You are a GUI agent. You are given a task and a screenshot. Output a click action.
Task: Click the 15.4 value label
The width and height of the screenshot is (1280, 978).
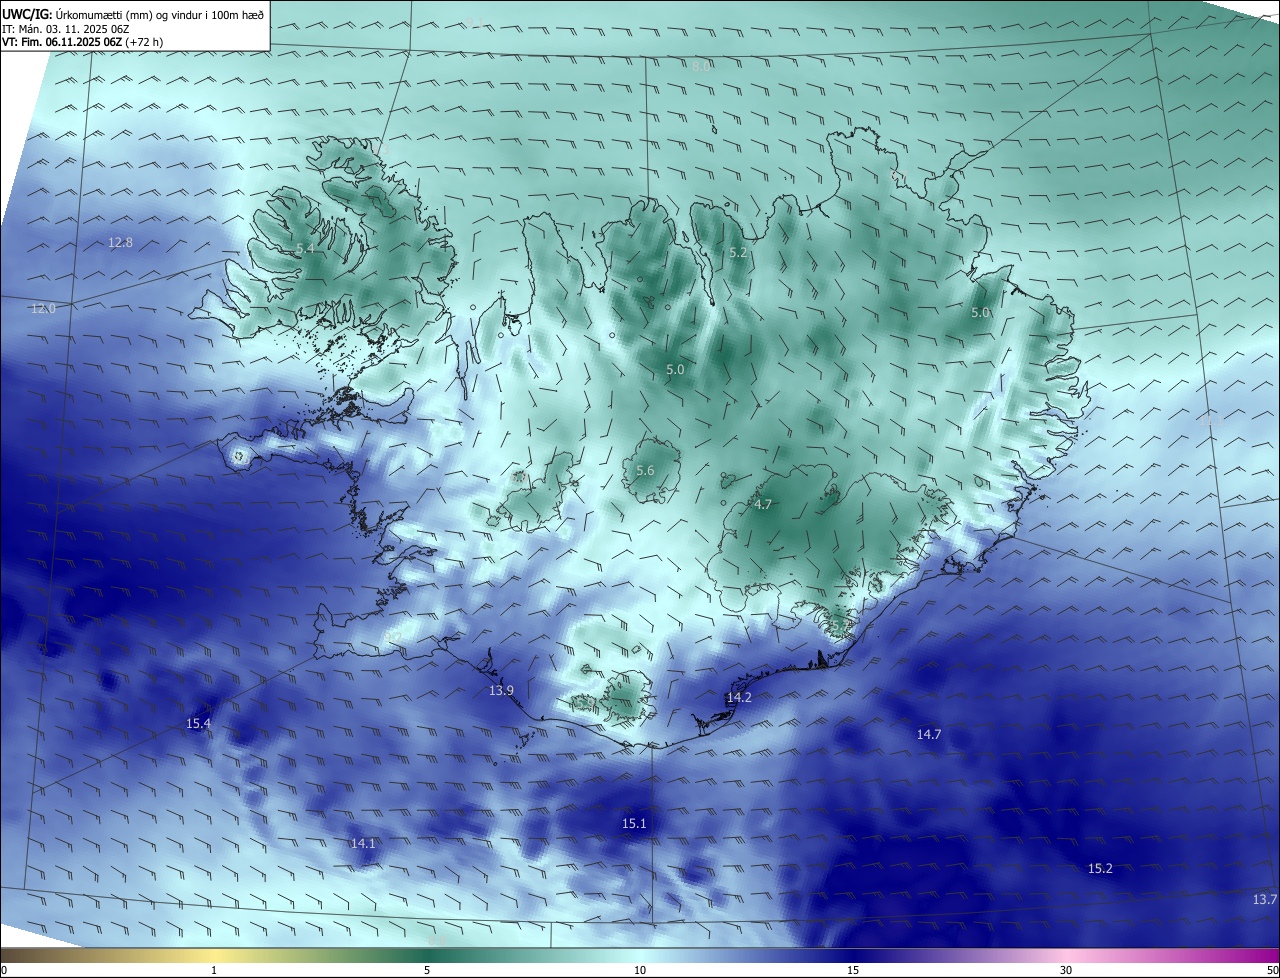(x=199, y=724)
